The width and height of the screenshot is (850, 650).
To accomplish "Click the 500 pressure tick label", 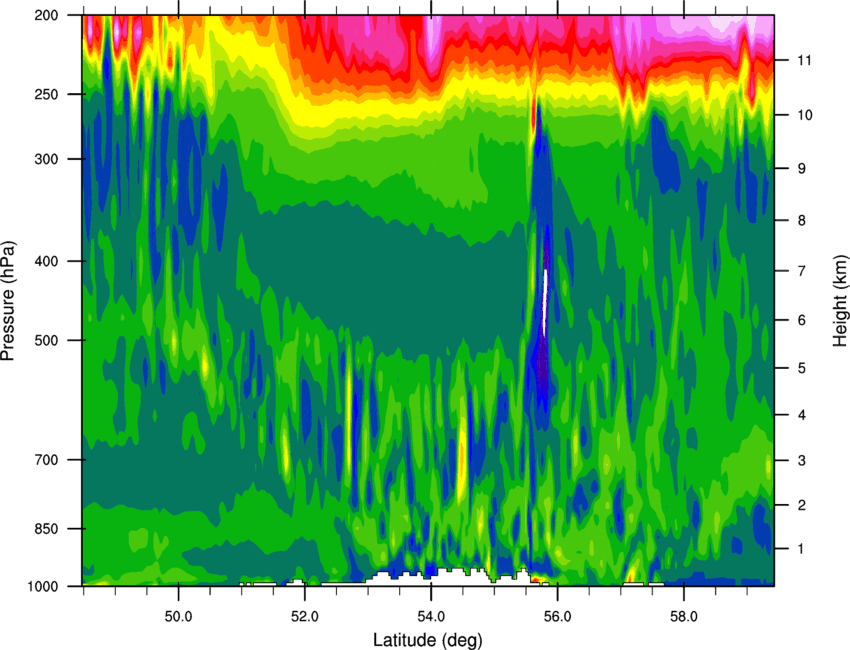I will click(47, 340).
